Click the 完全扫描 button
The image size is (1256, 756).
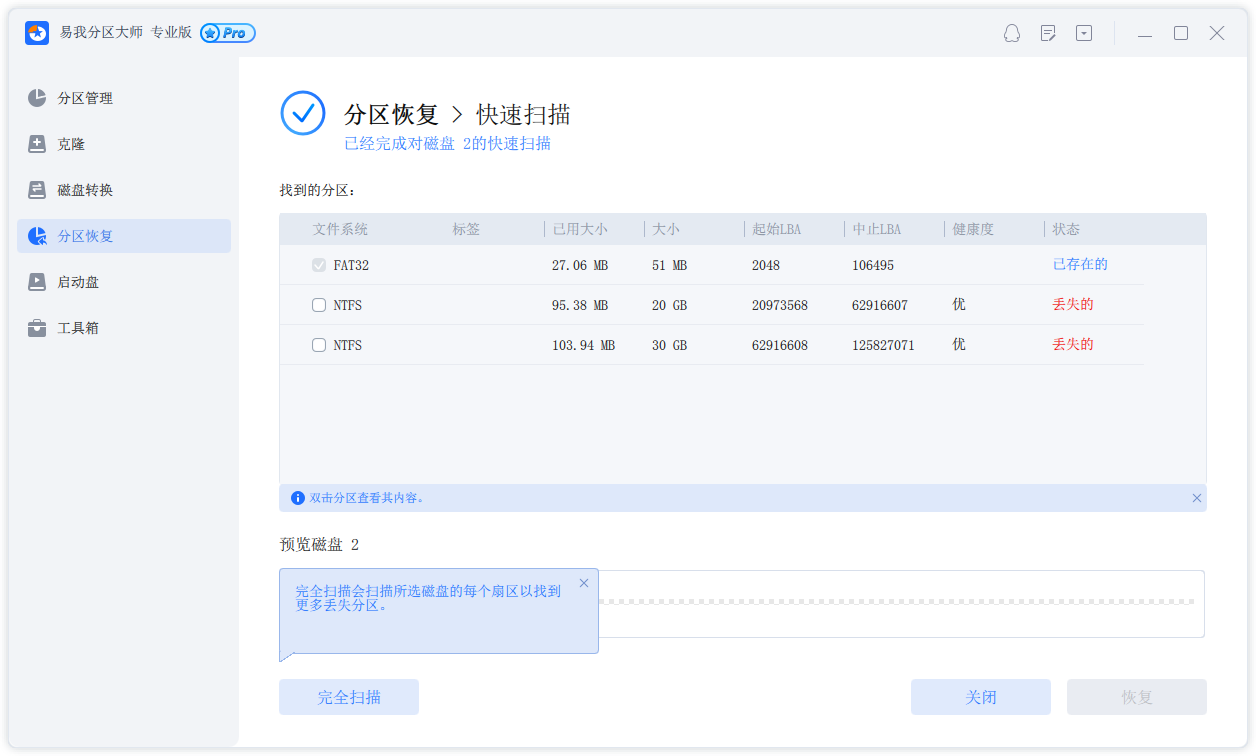click(x=349, y=697)
